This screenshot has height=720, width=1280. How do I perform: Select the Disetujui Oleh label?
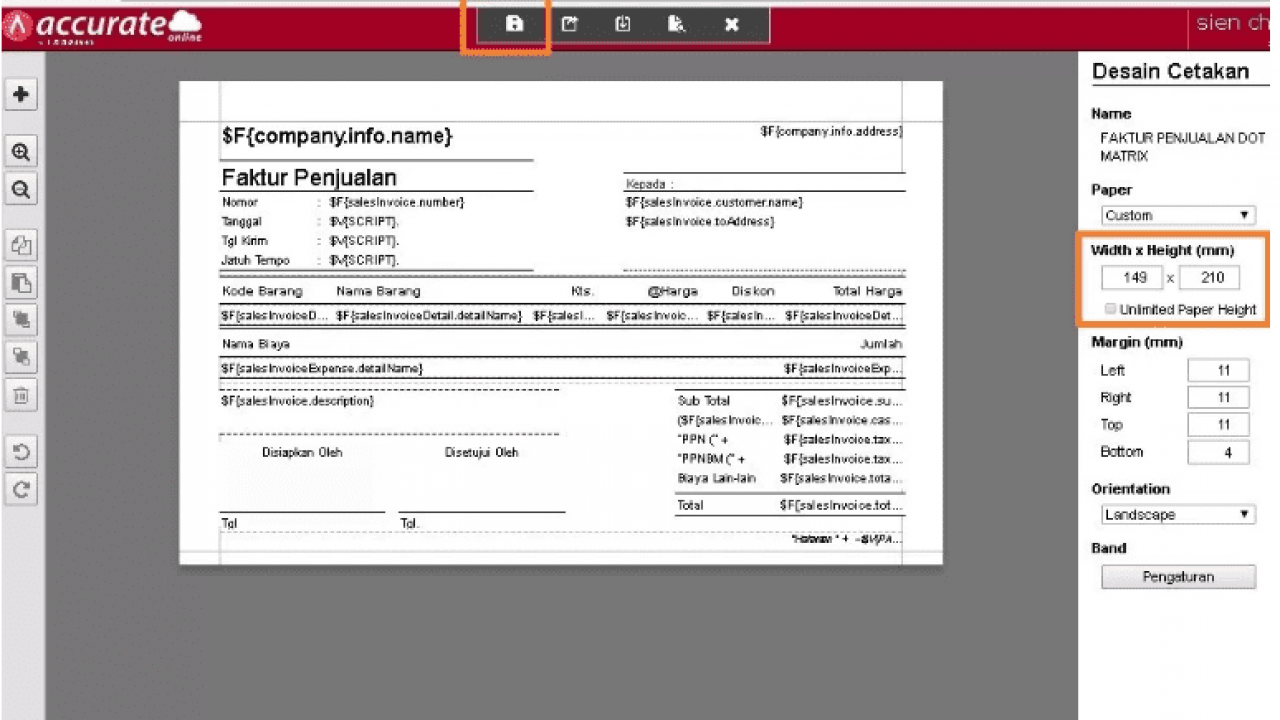tap(482, 452)
